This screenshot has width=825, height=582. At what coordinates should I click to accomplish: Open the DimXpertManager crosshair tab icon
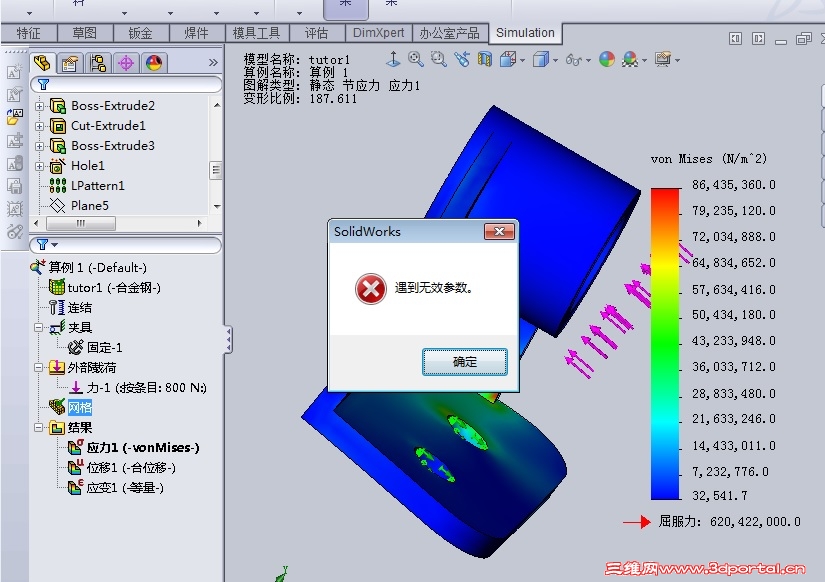coord(126,63)
